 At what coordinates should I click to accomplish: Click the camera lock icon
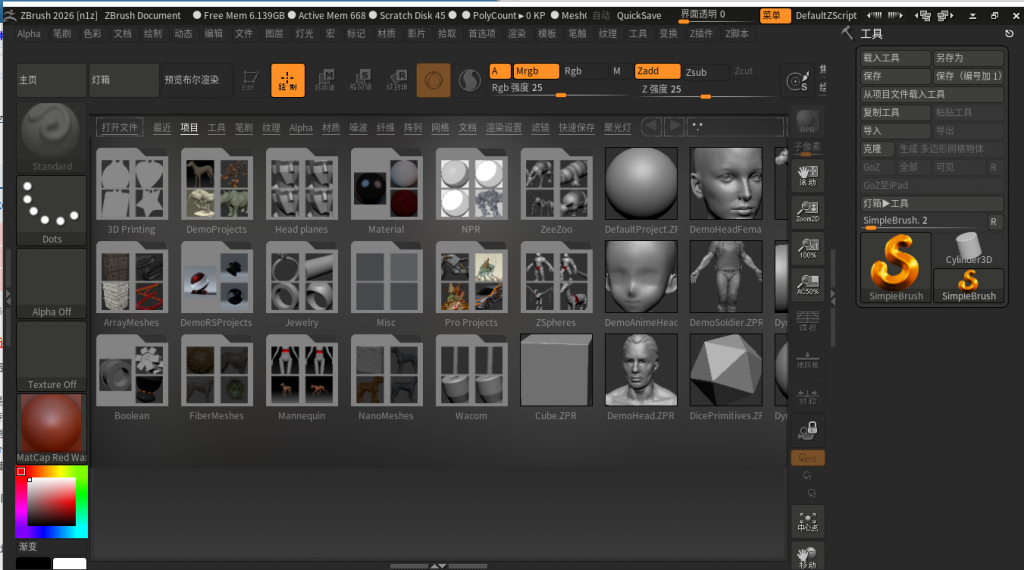(x=808, y=430)
